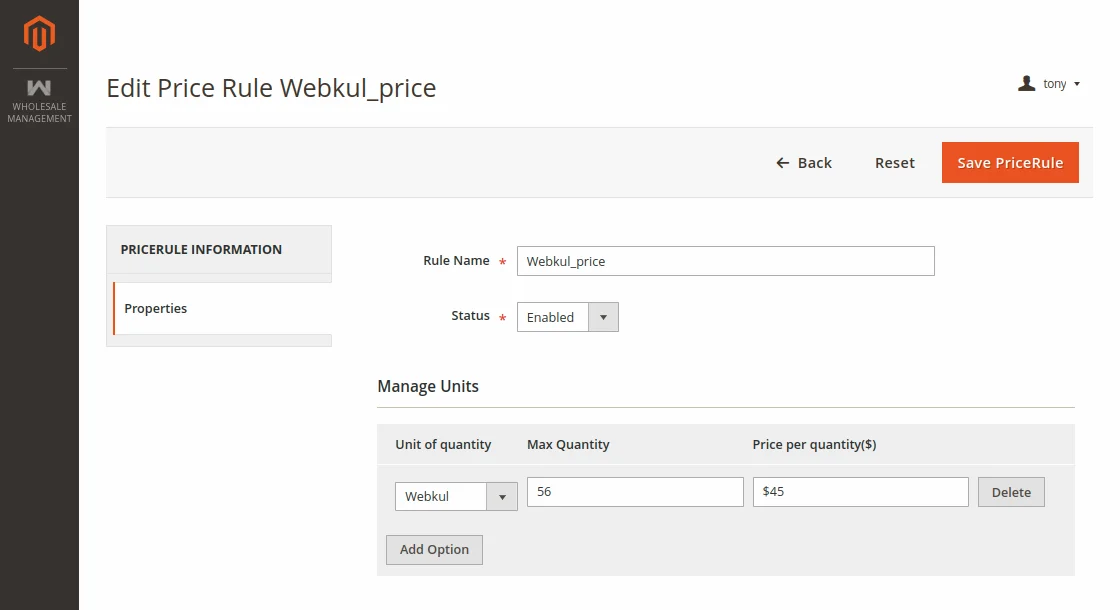Click the Unit of quantity dropdown arrow icon
This screenshot has width=1120, height=610.
coord(501,496)
